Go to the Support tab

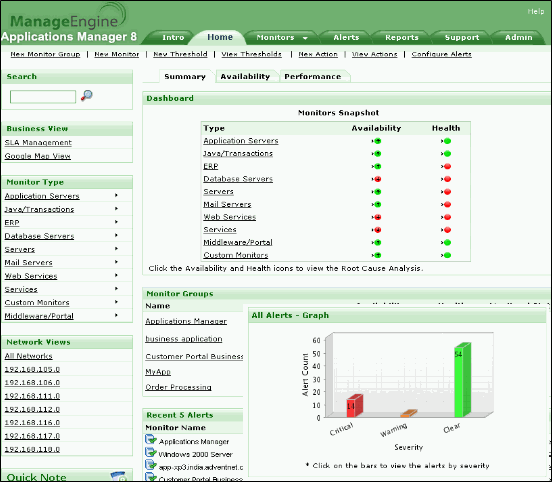tap(462, 37)
